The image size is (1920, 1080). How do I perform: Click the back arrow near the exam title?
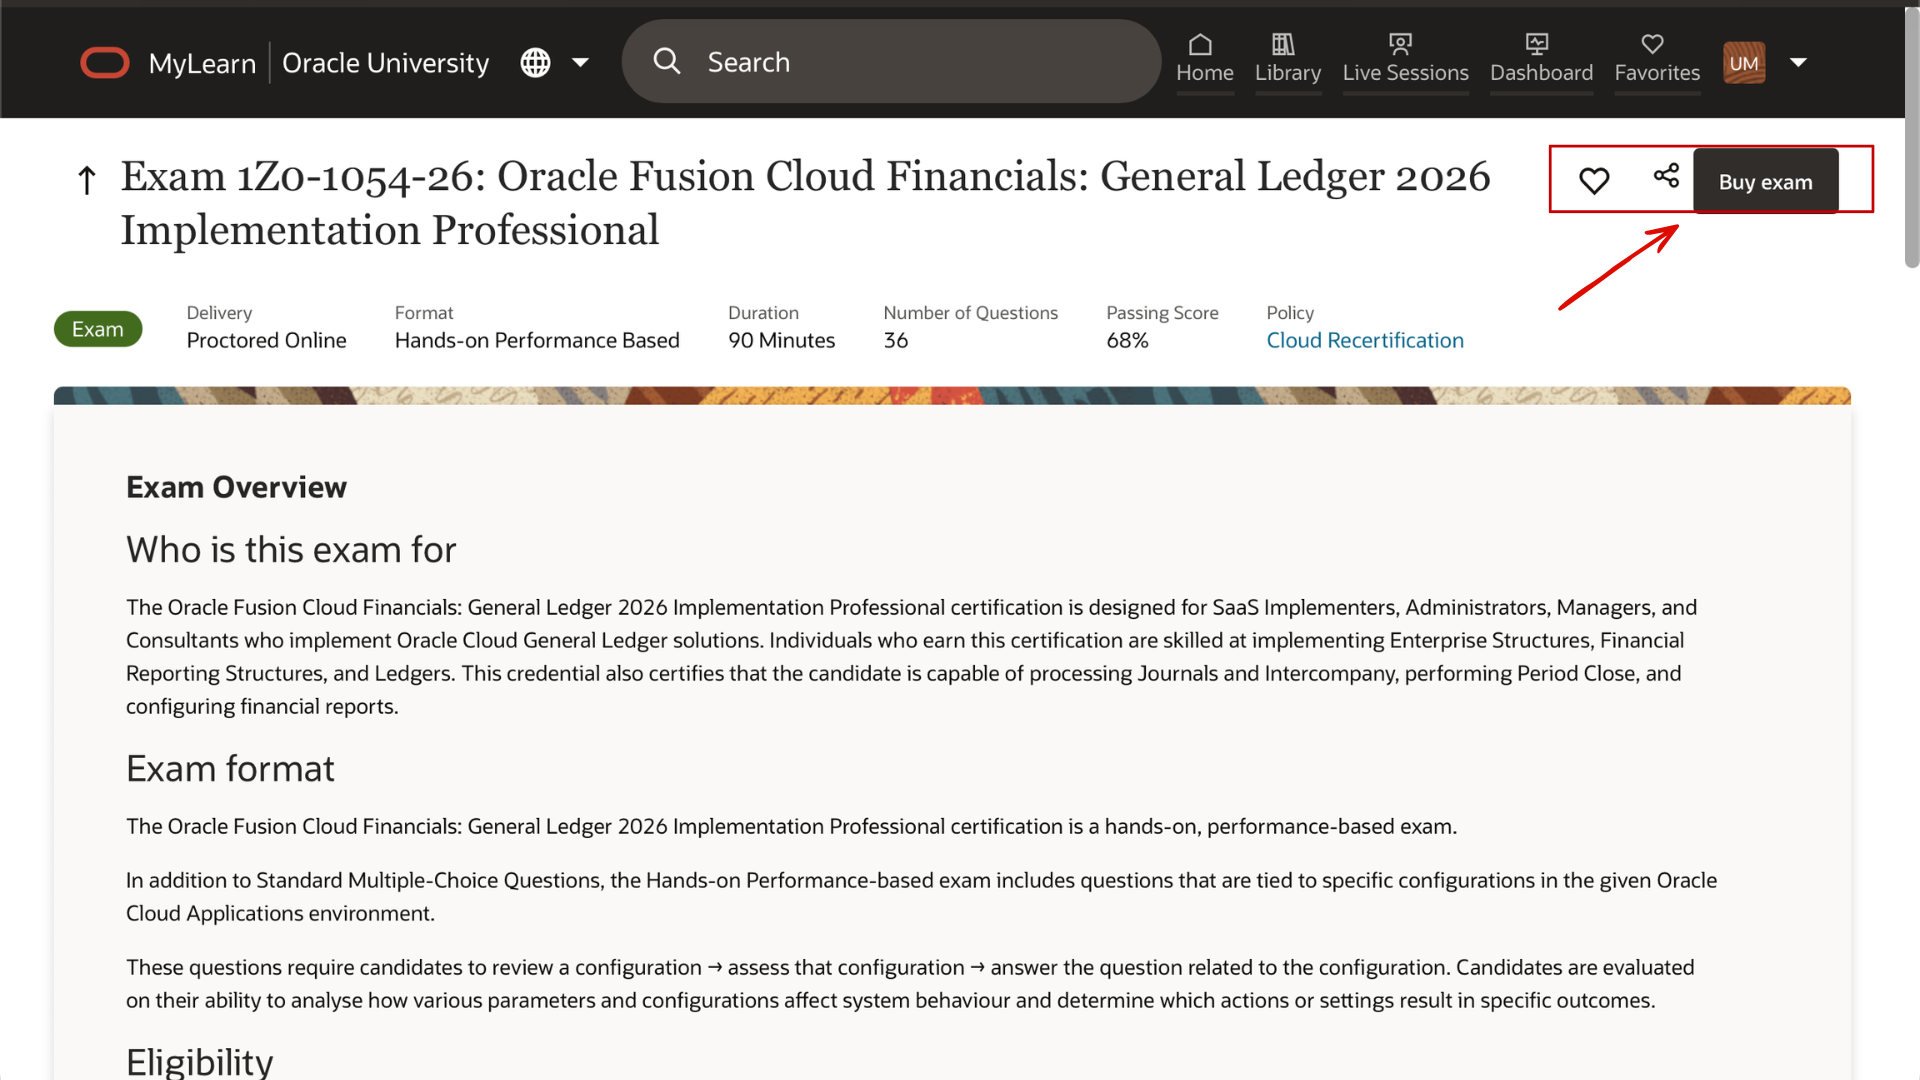tap(86, 179)
